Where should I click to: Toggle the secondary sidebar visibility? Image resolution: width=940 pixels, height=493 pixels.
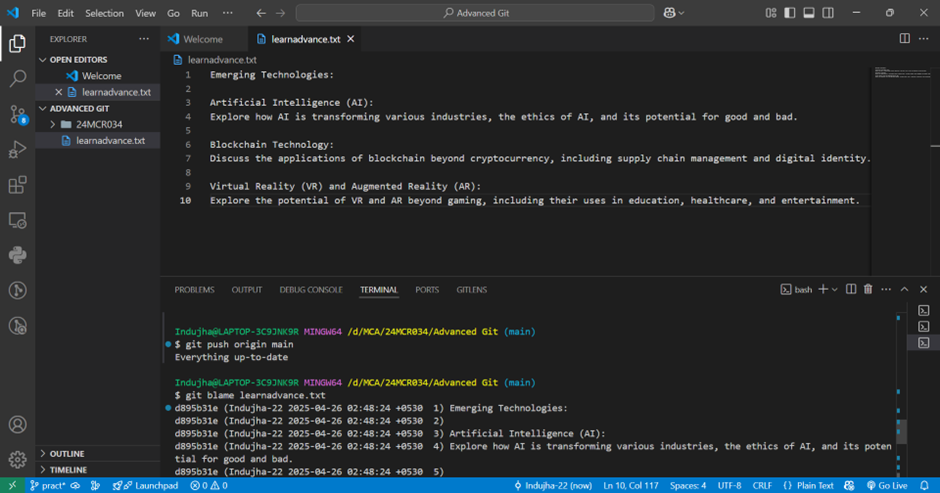pos(828,13)
